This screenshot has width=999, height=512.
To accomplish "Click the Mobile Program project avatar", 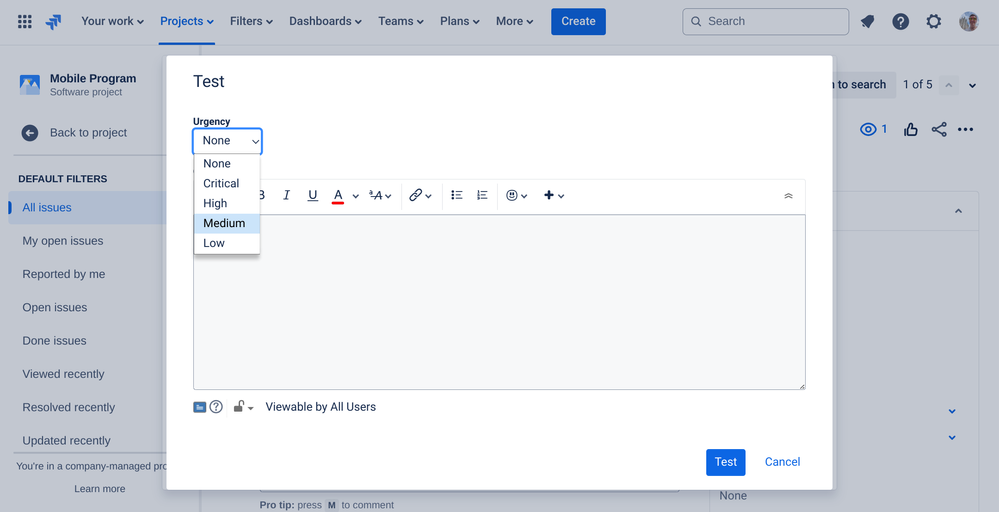I will (x=30, y=85).
